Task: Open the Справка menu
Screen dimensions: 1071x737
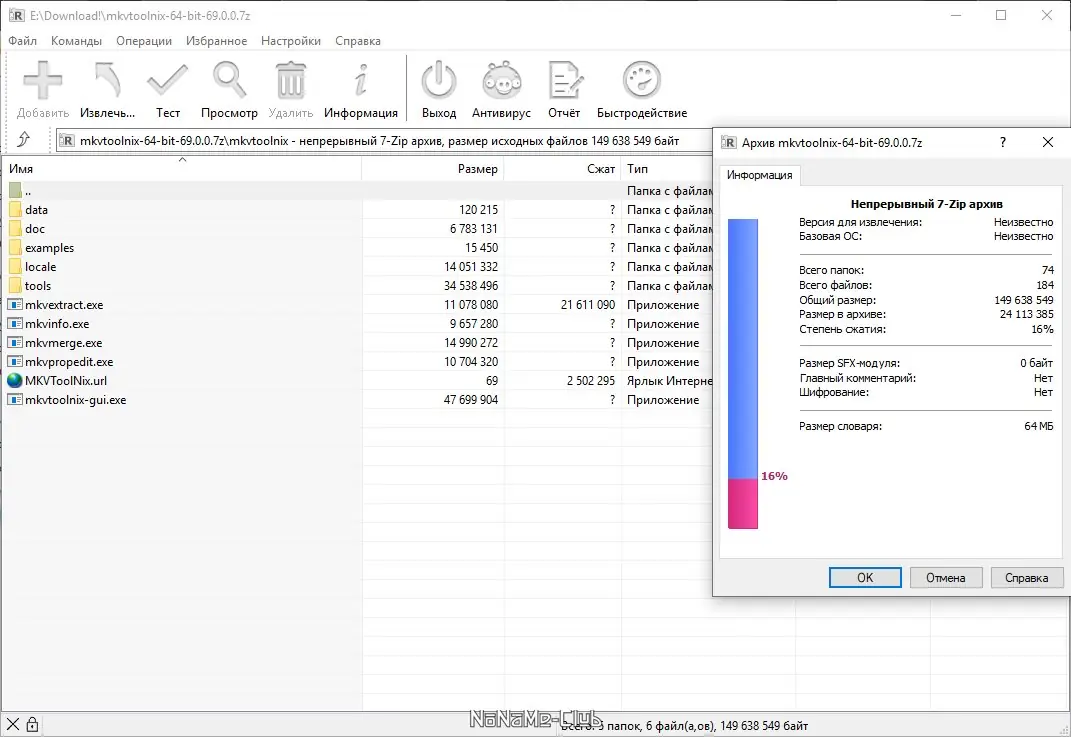Action: (358, 41)
